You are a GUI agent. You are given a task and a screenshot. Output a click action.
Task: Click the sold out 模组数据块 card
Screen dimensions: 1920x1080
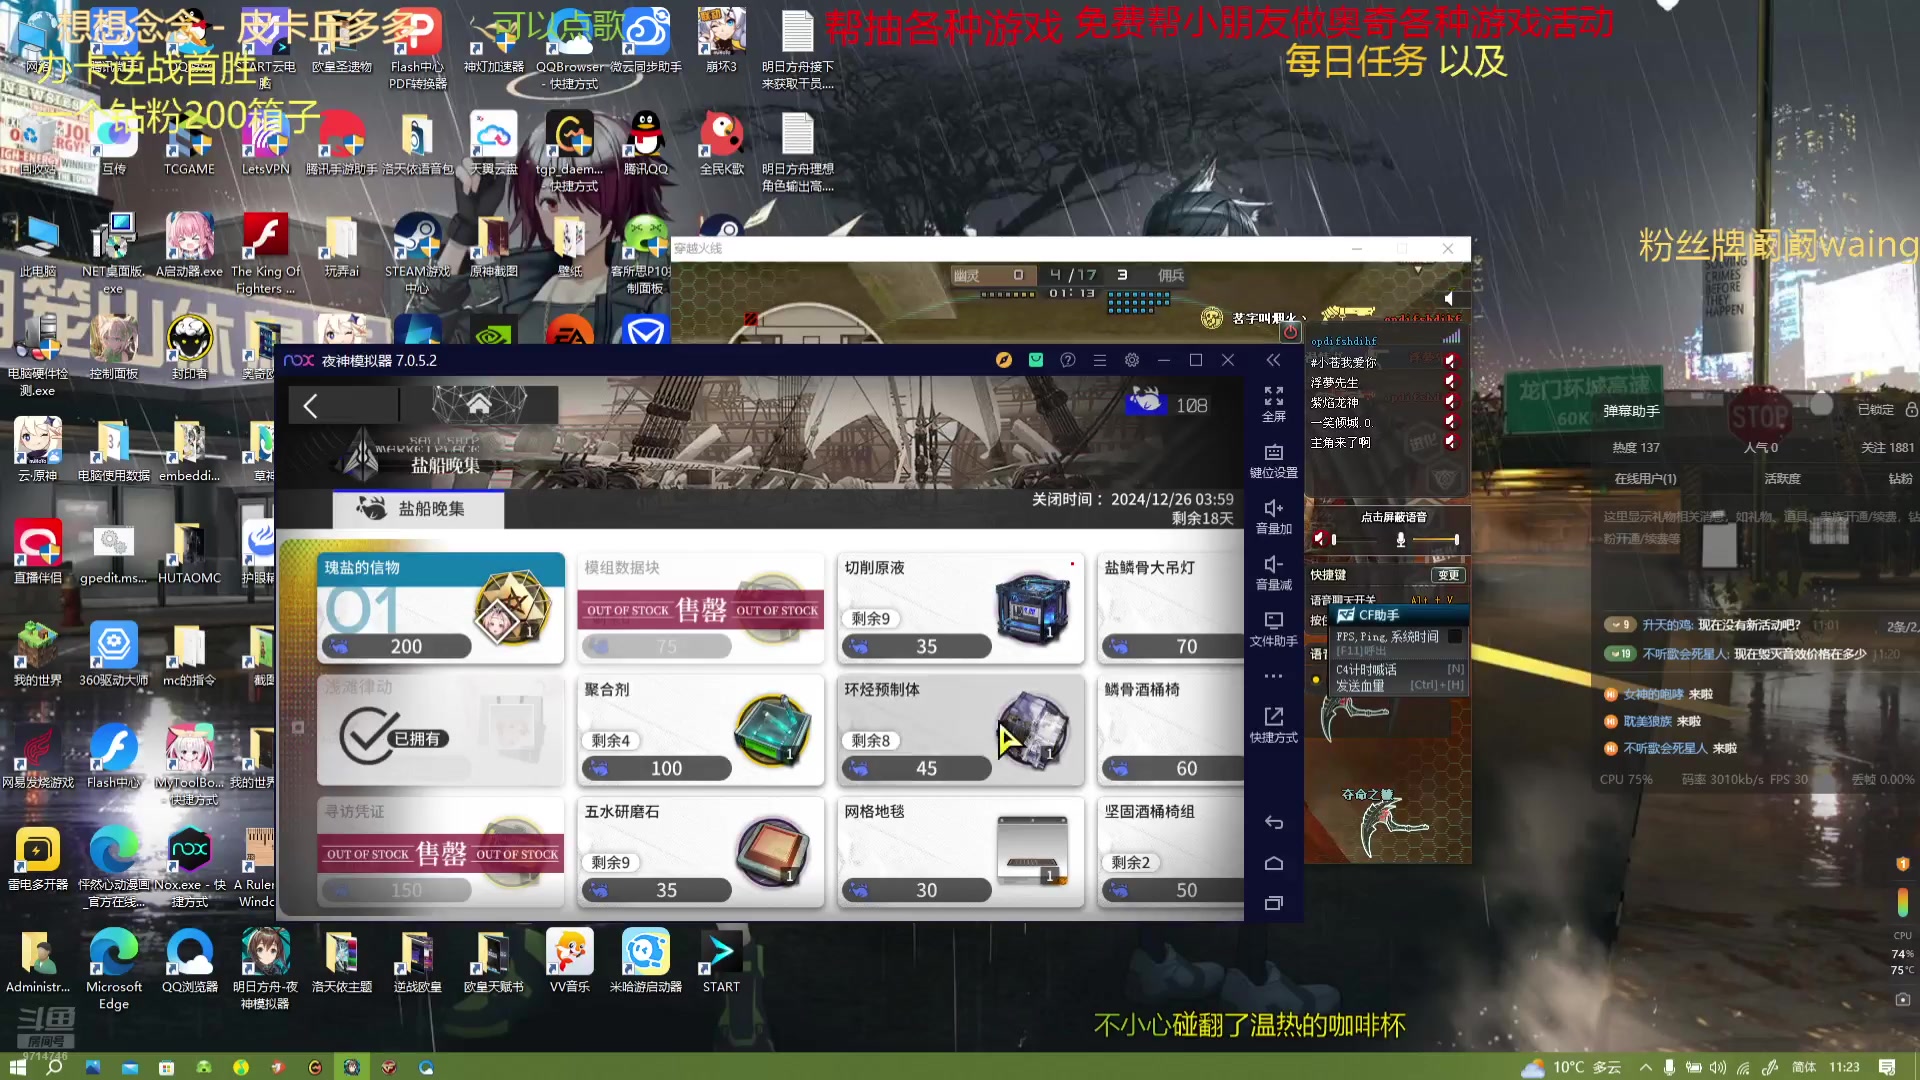(700, 608)
